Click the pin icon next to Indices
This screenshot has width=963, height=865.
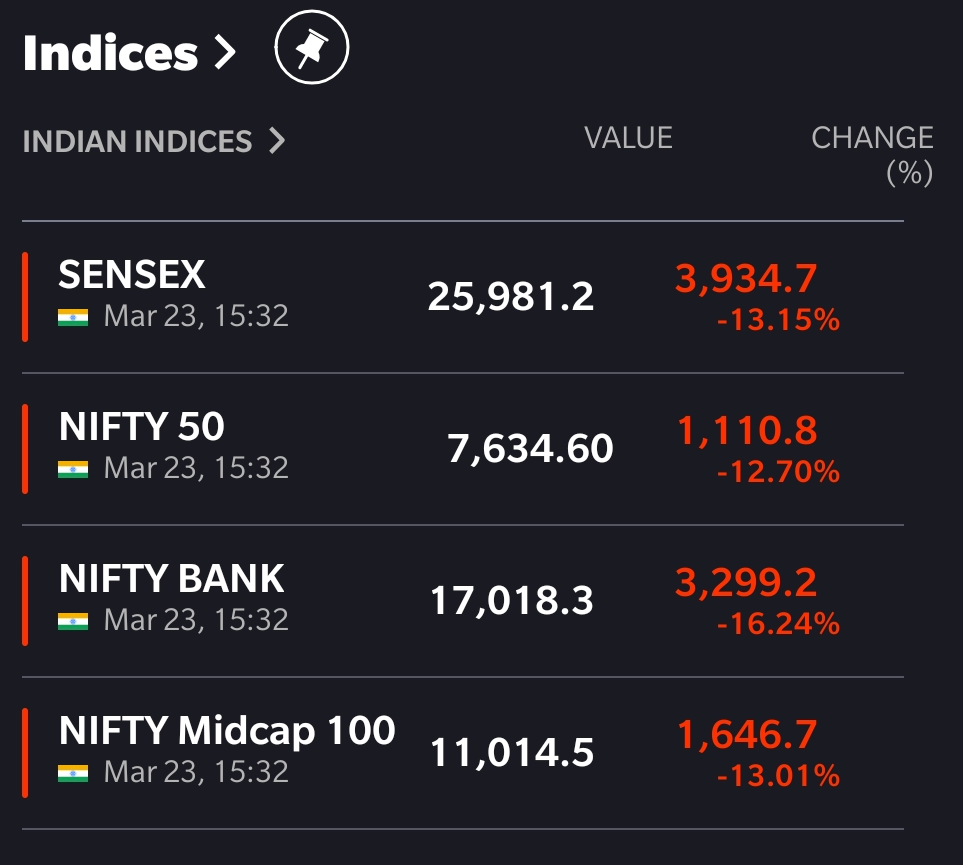tap(312, 47)
